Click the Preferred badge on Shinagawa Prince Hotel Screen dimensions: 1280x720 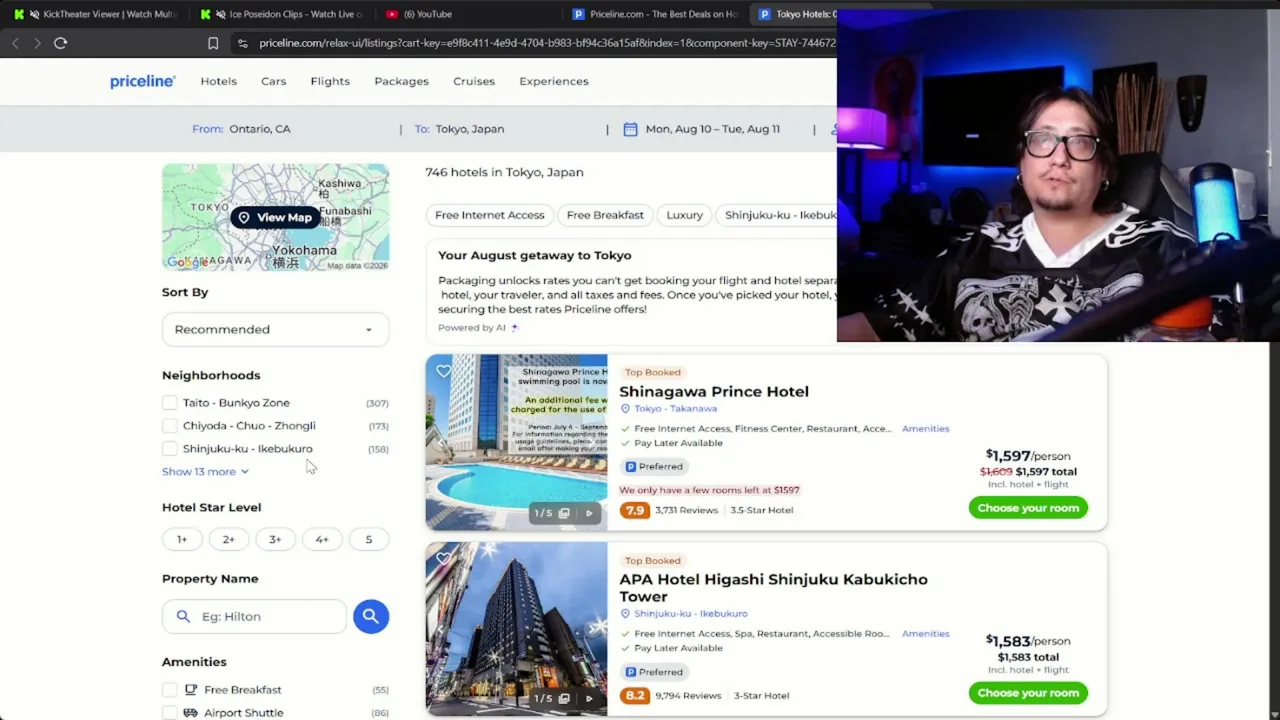(x=653, y=466)
